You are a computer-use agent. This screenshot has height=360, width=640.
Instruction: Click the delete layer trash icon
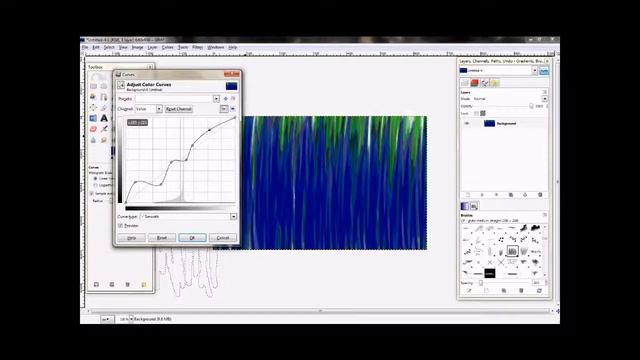pos(540,195)
